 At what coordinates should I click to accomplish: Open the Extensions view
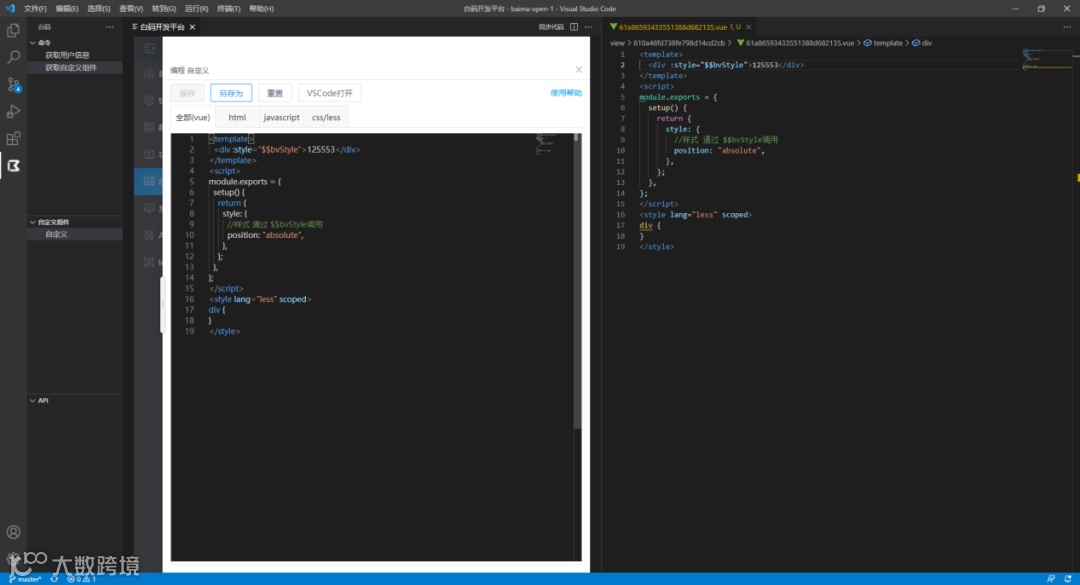[x=13, y=138]
